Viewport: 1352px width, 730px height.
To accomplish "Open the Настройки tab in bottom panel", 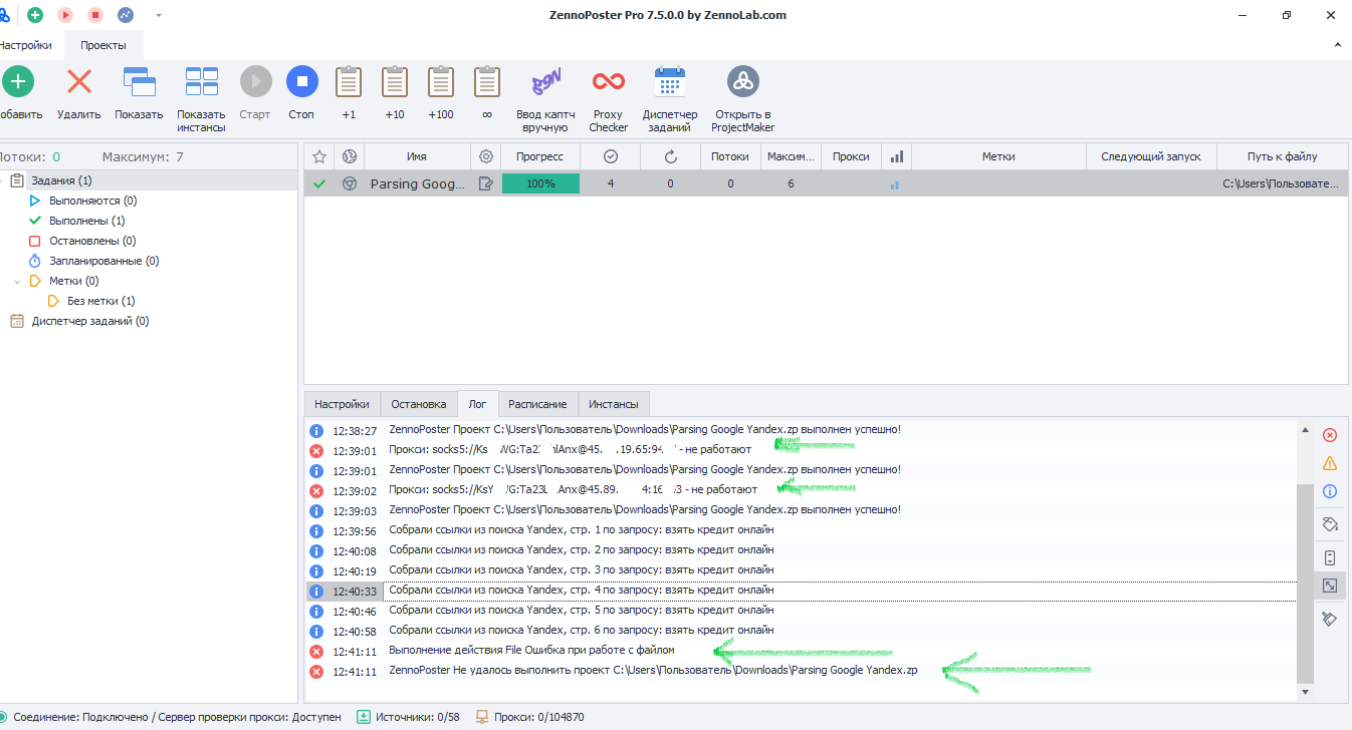I will pos(342,404).
